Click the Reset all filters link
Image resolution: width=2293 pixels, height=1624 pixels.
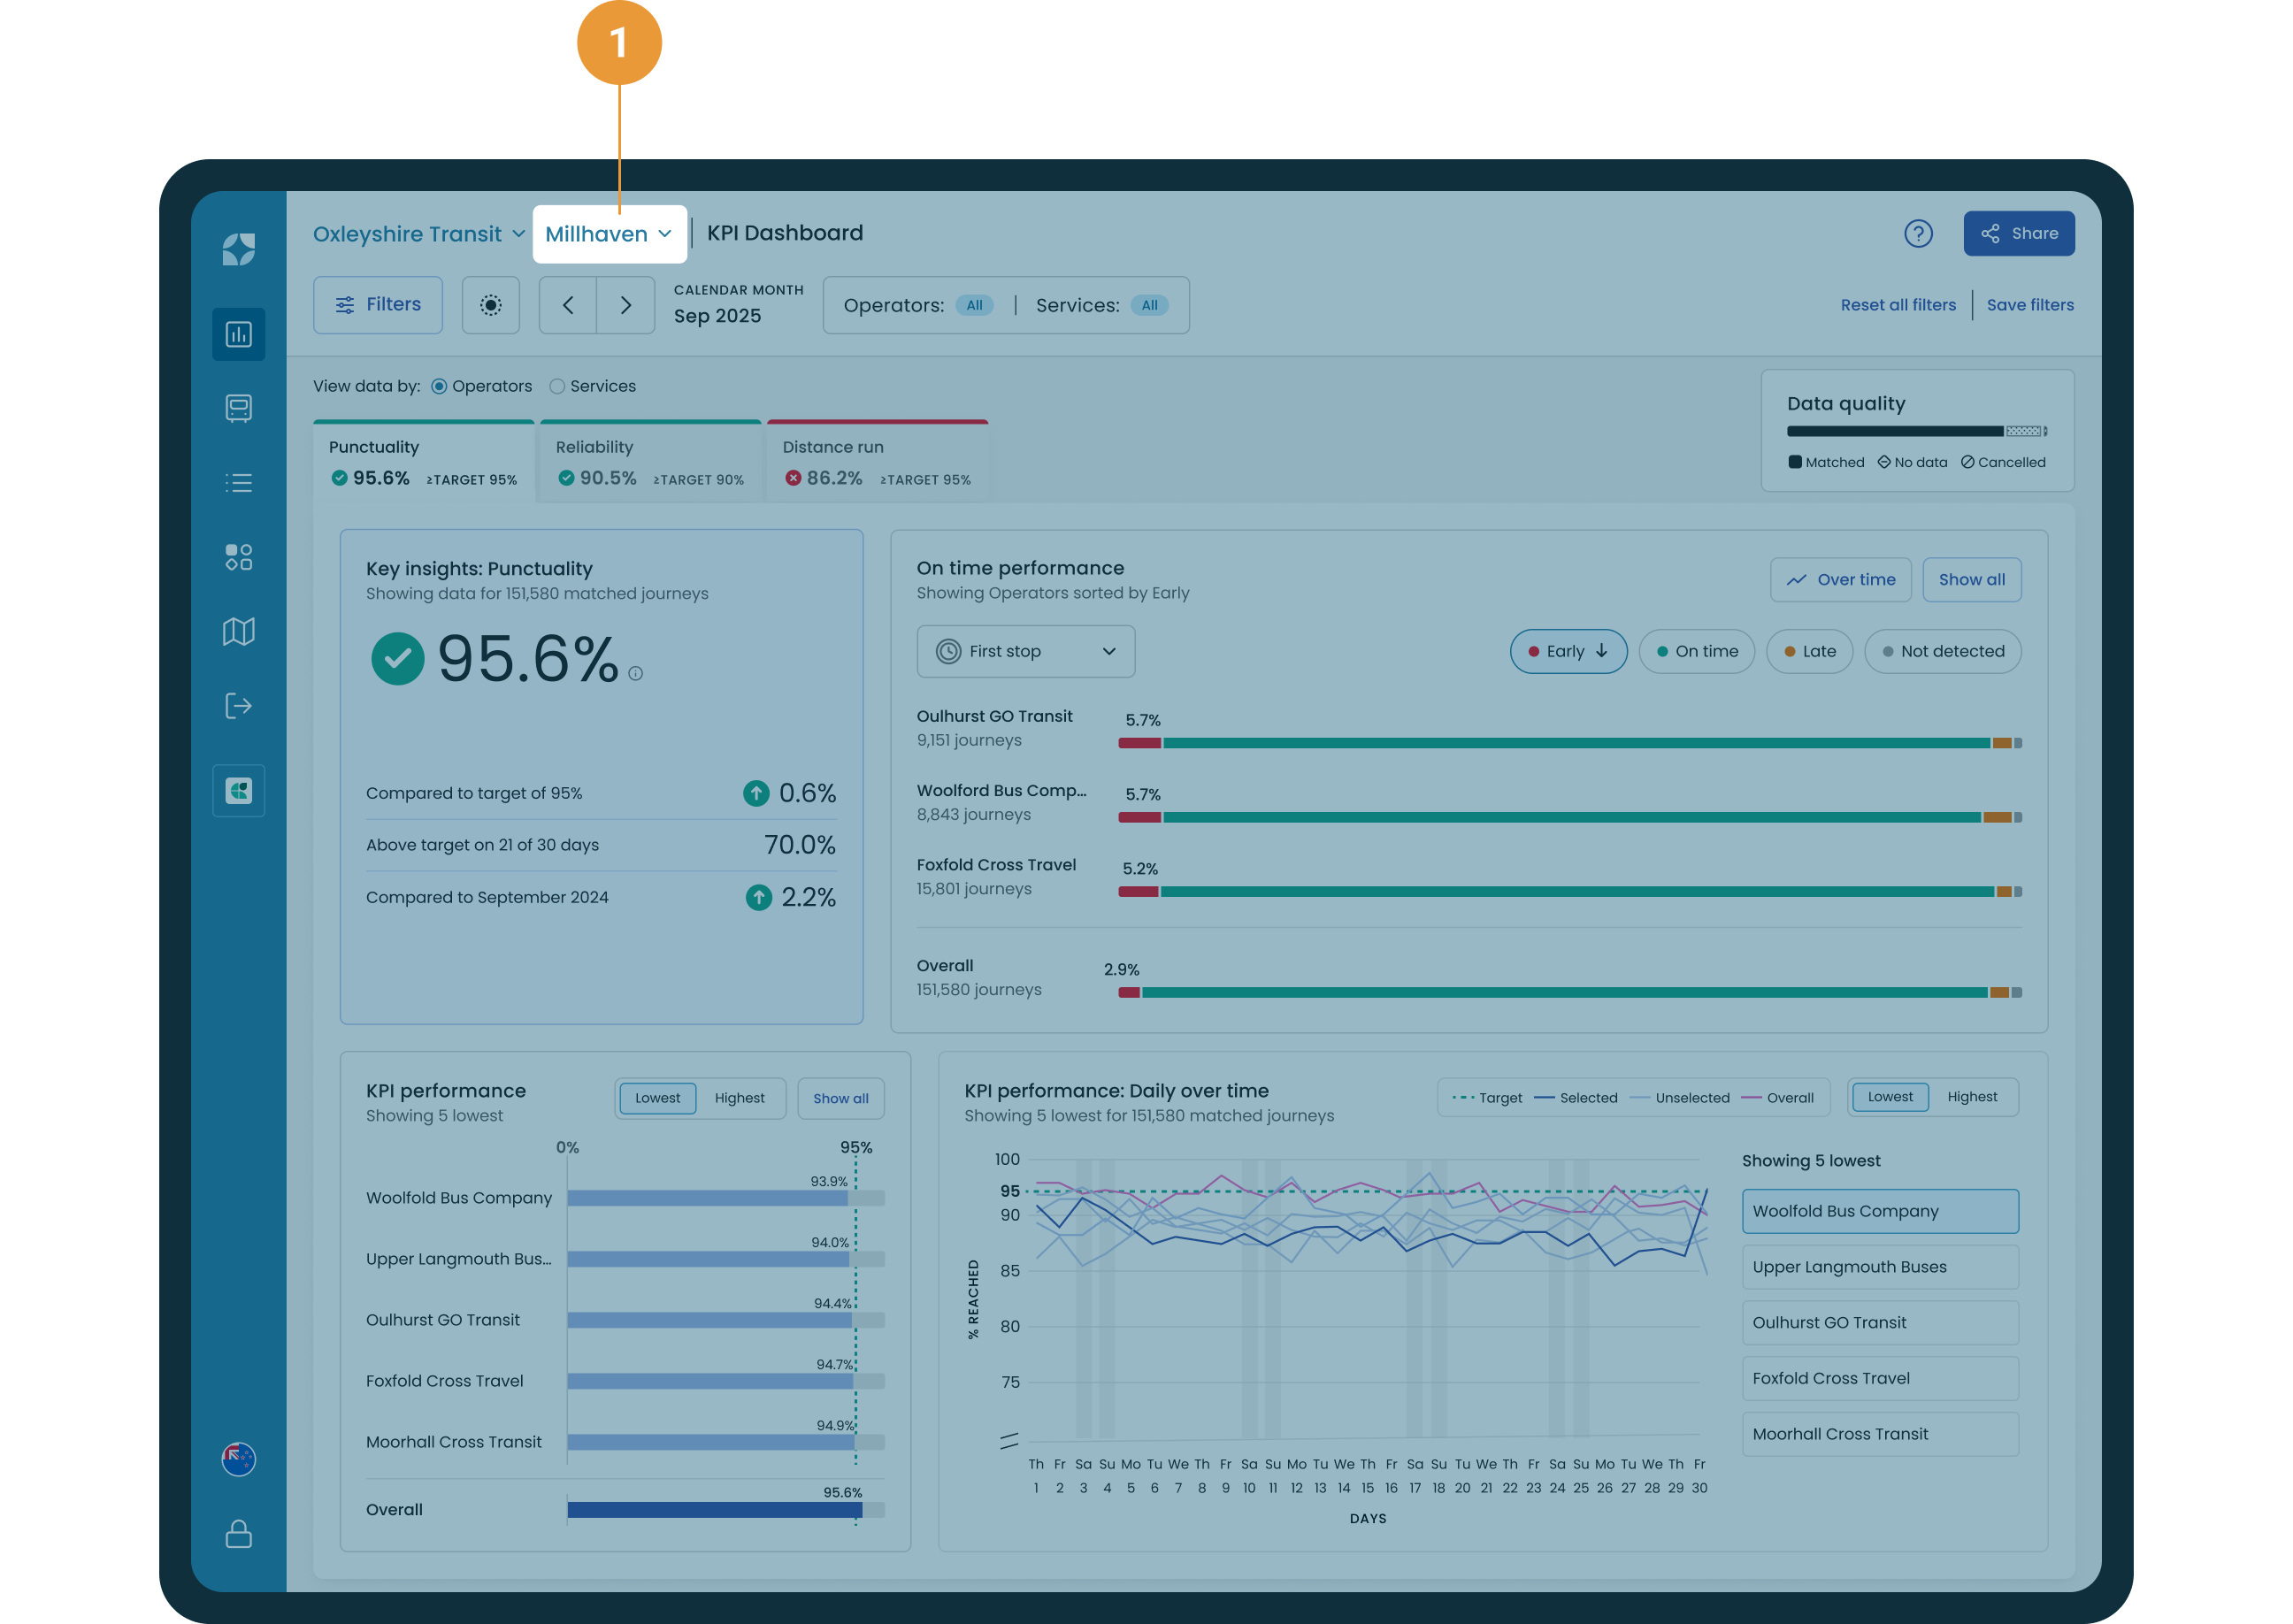point(1897,305)
